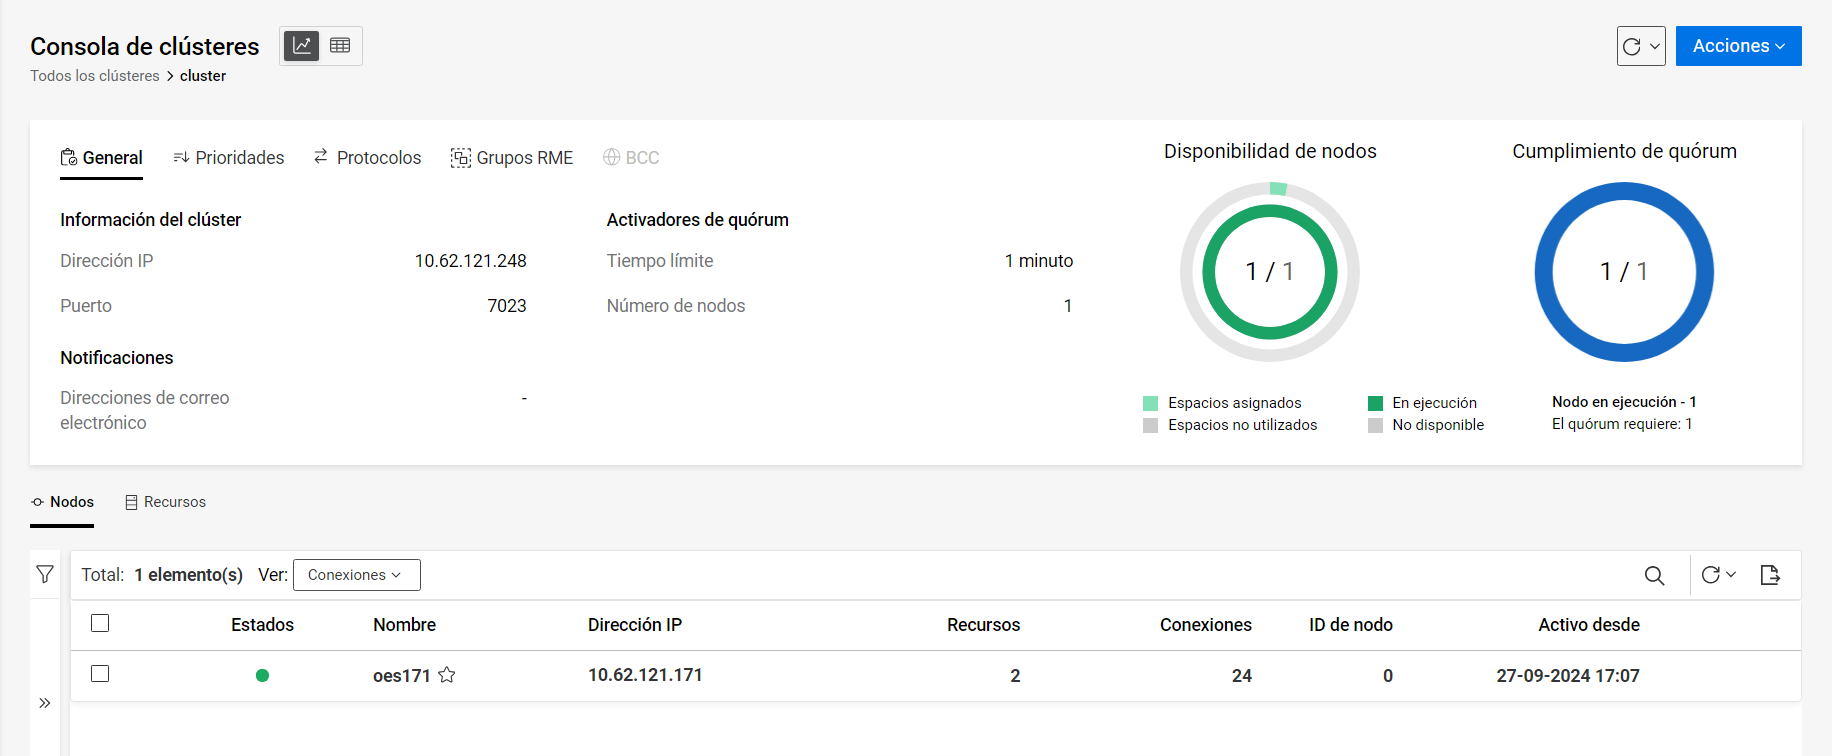Image resolution: width=1834 pixels, height=756 pixels.
Task: Select the General tab
Action: (101, 158)
